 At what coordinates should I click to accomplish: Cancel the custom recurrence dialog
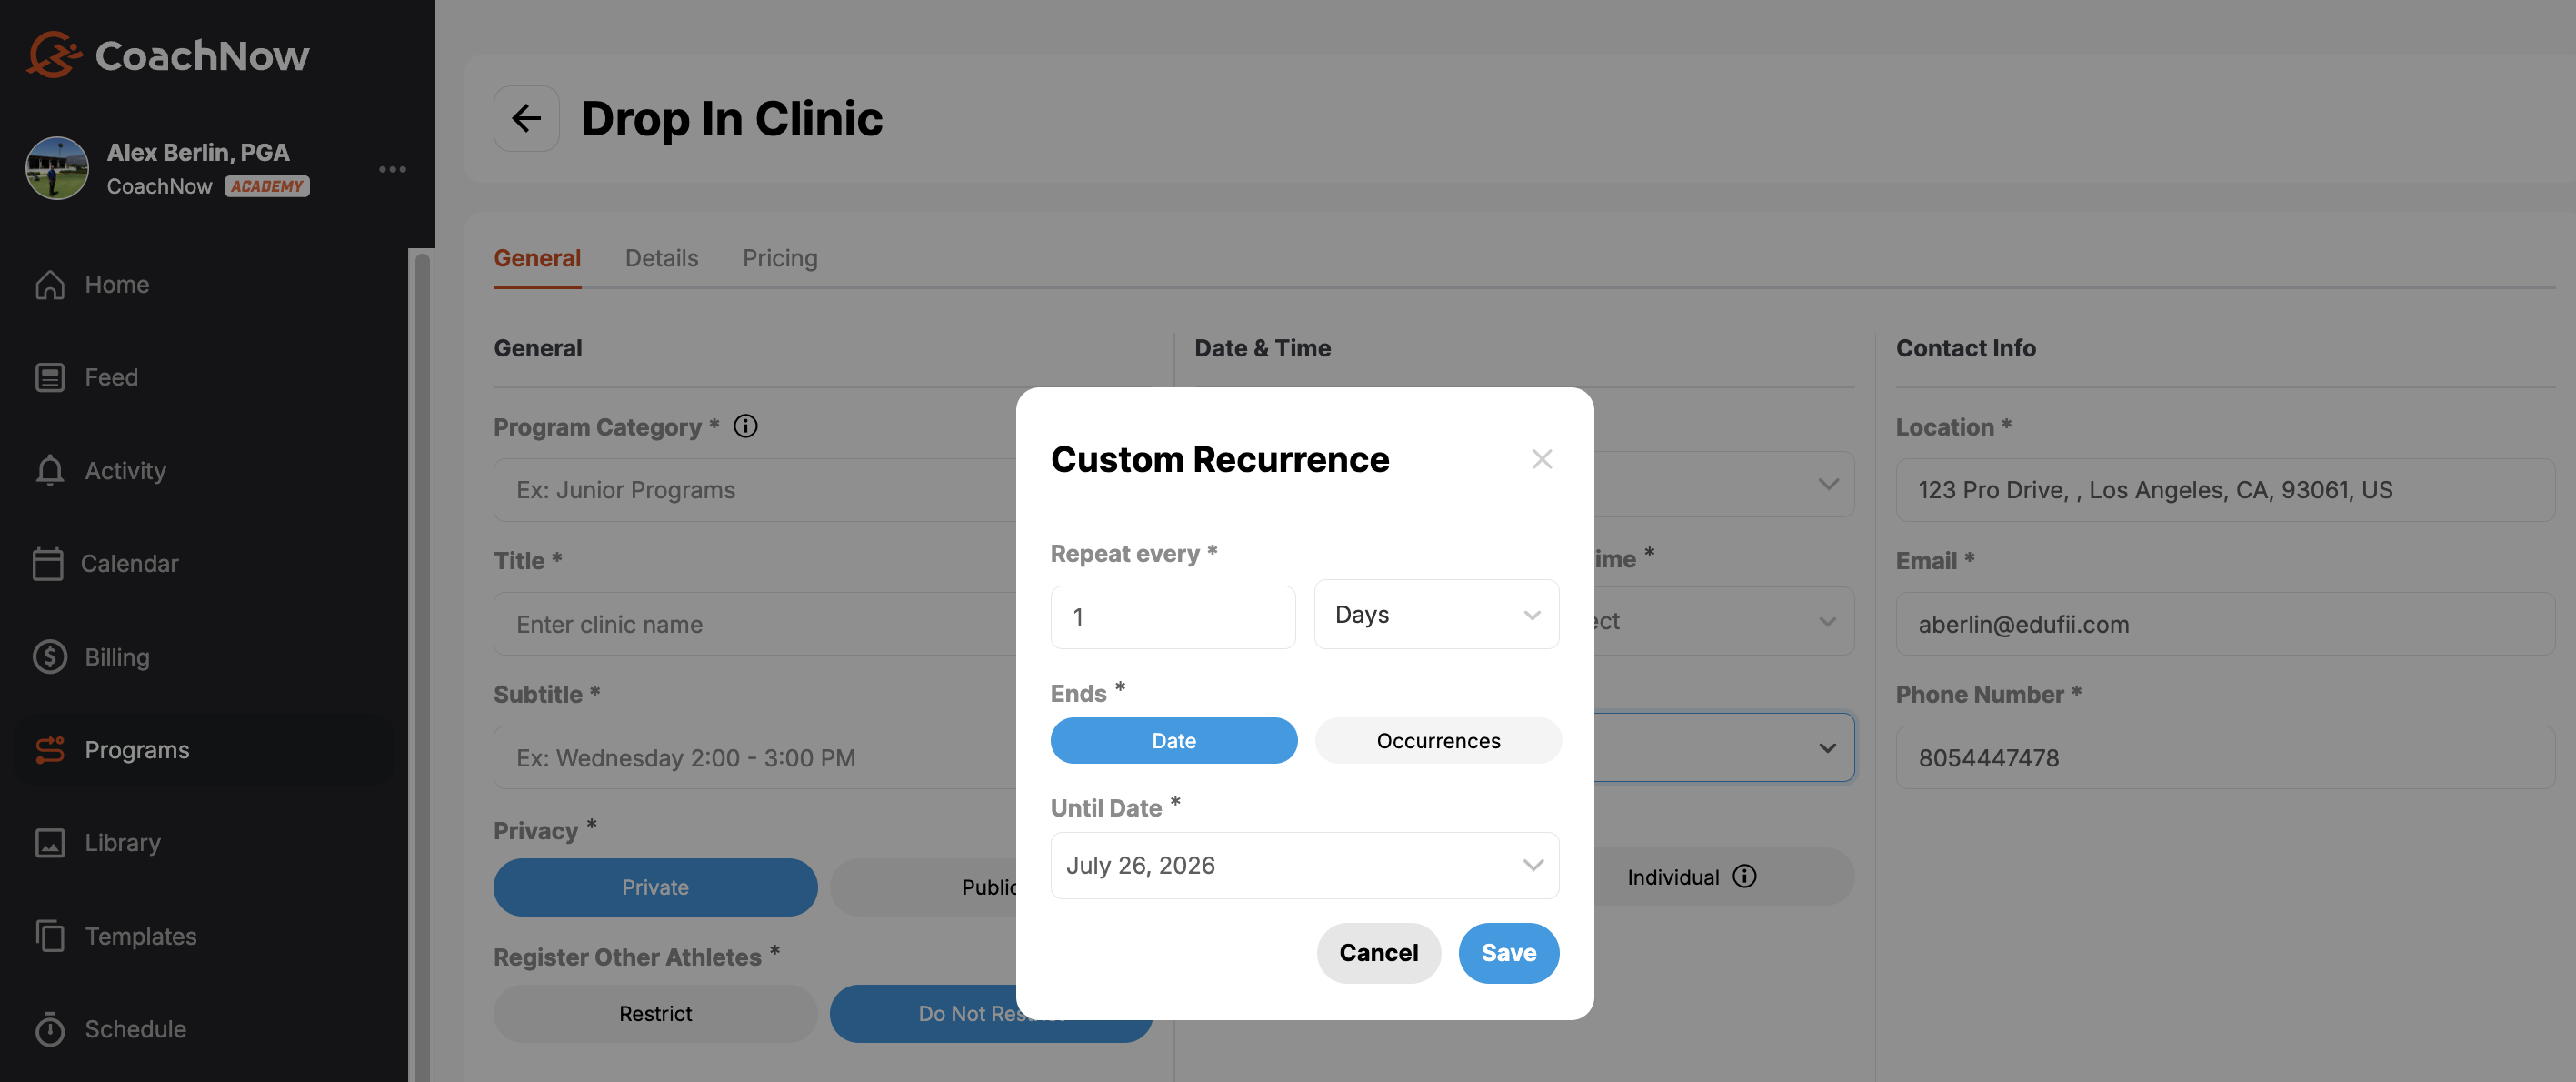point(1378,953)
